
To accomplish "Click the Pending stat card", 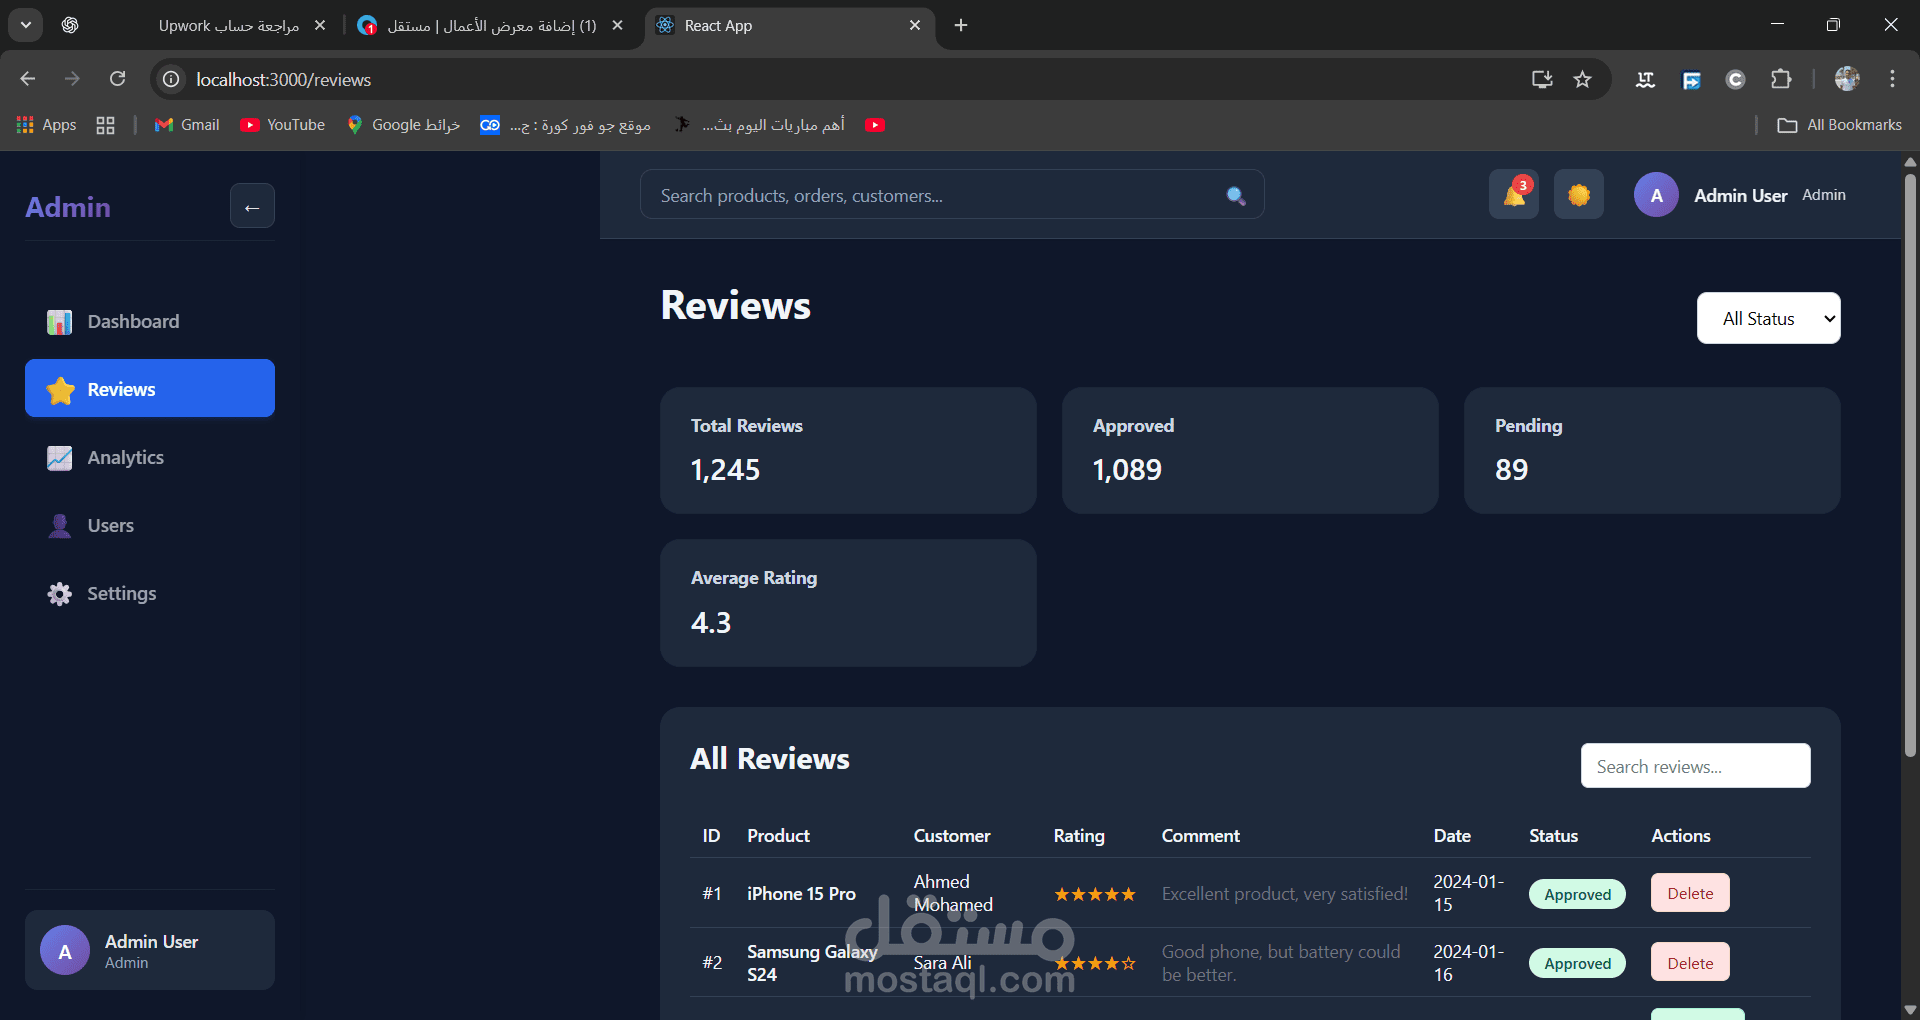I will (x=1652, y=451).
